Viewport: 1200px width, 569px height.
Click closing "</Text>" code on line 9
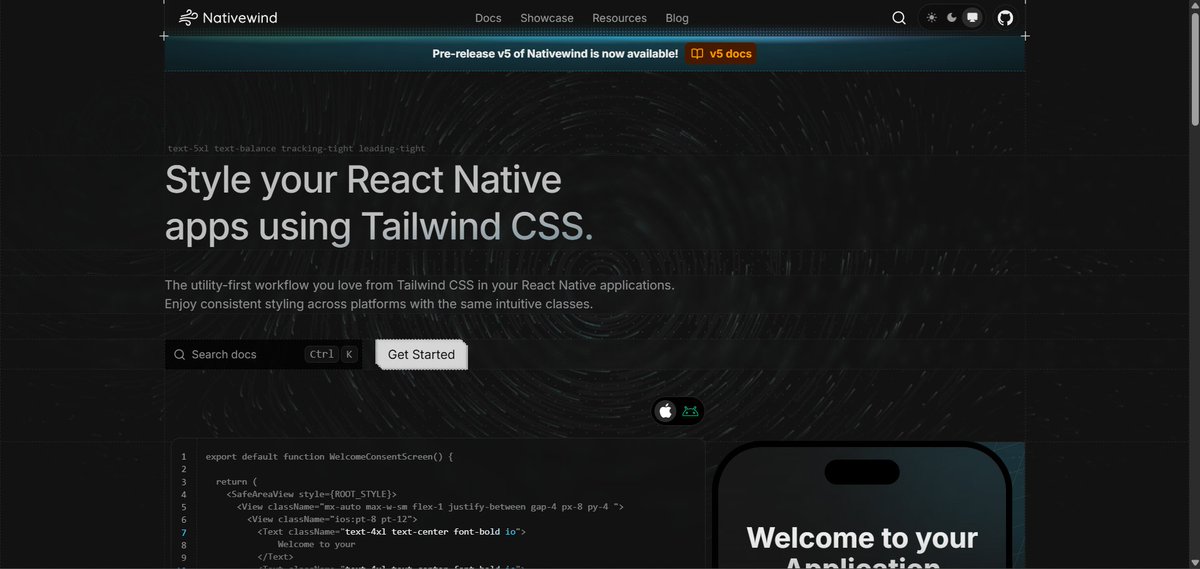[275, 557]
